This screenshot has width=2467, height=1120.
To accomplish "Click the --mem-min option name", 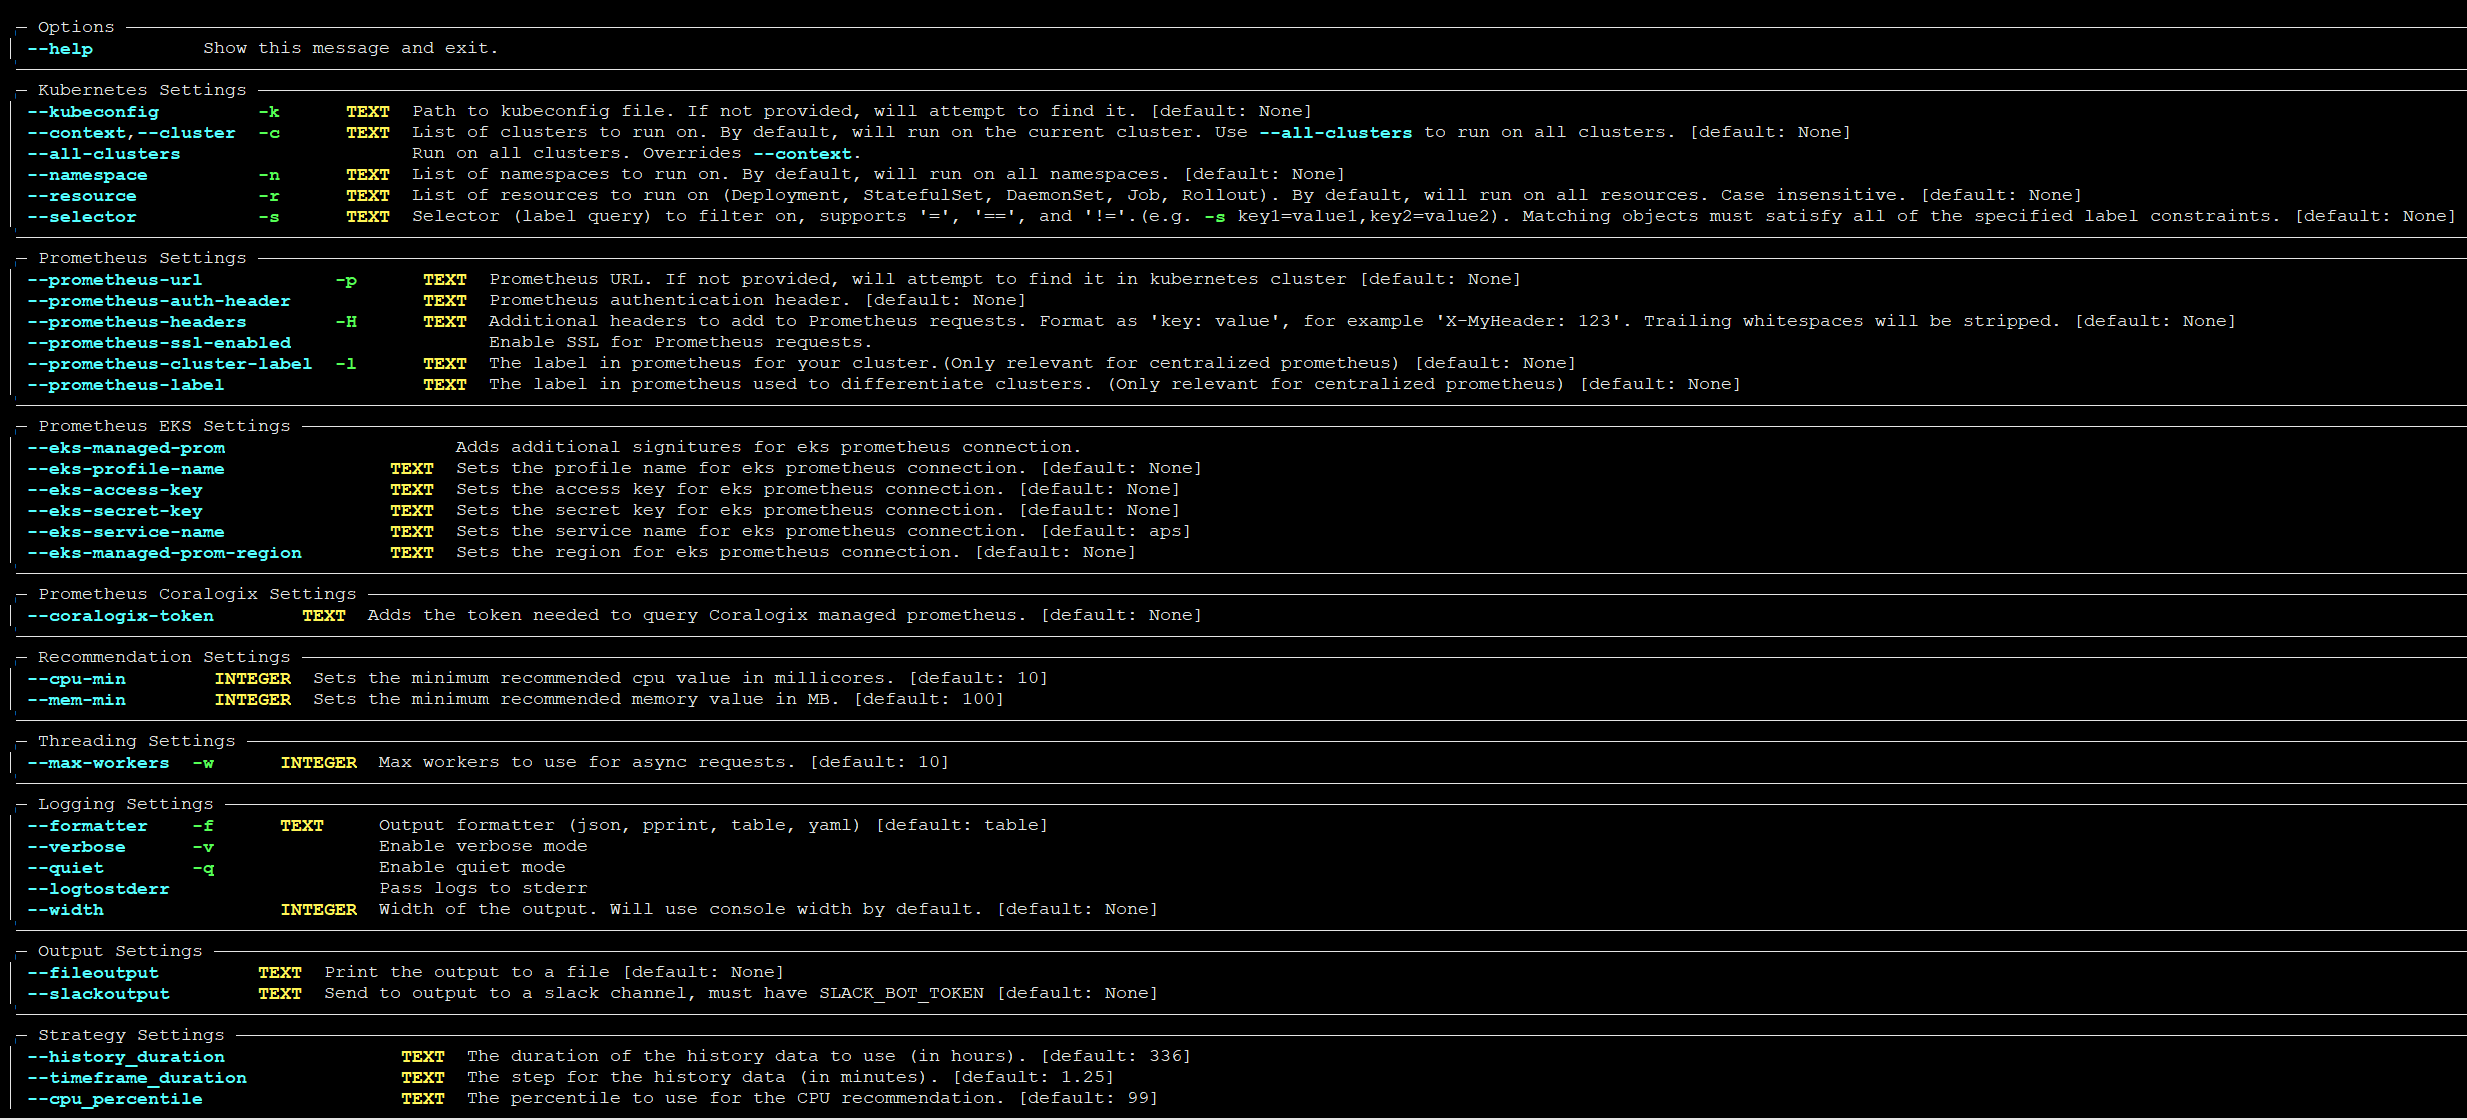I will point(77,700).
